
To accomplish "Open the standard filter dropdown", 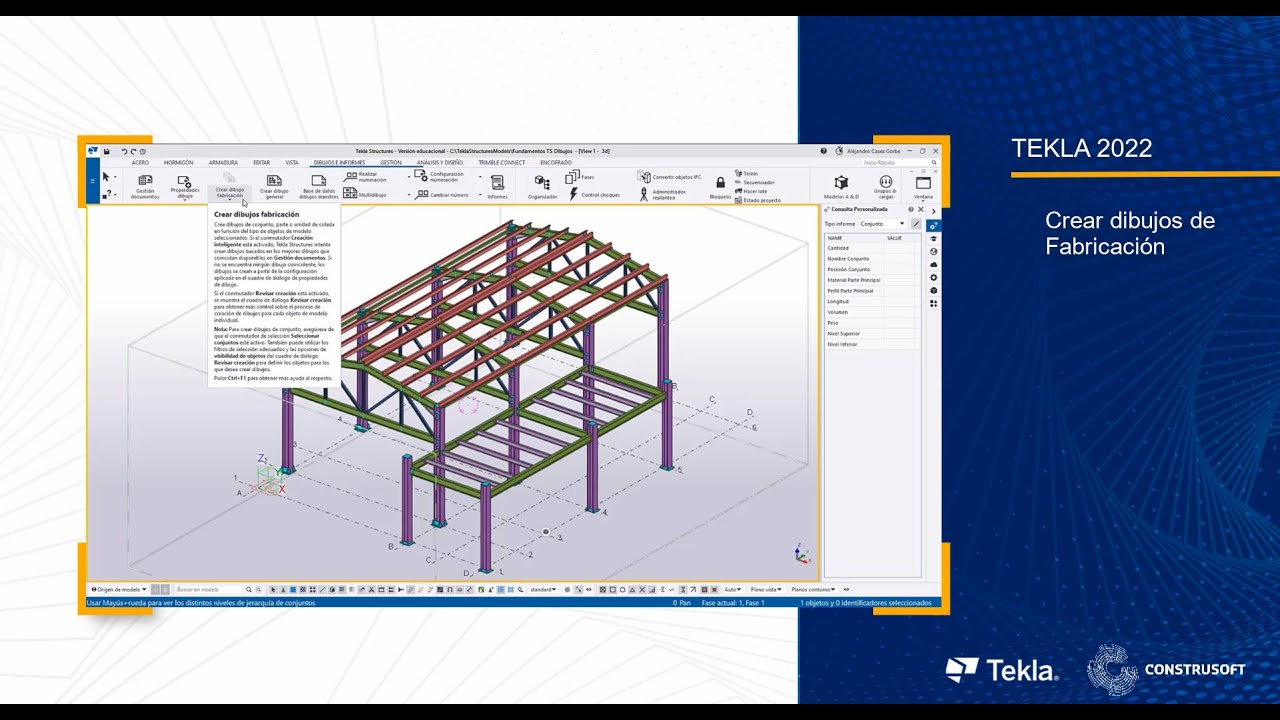I will pos(544,590).
